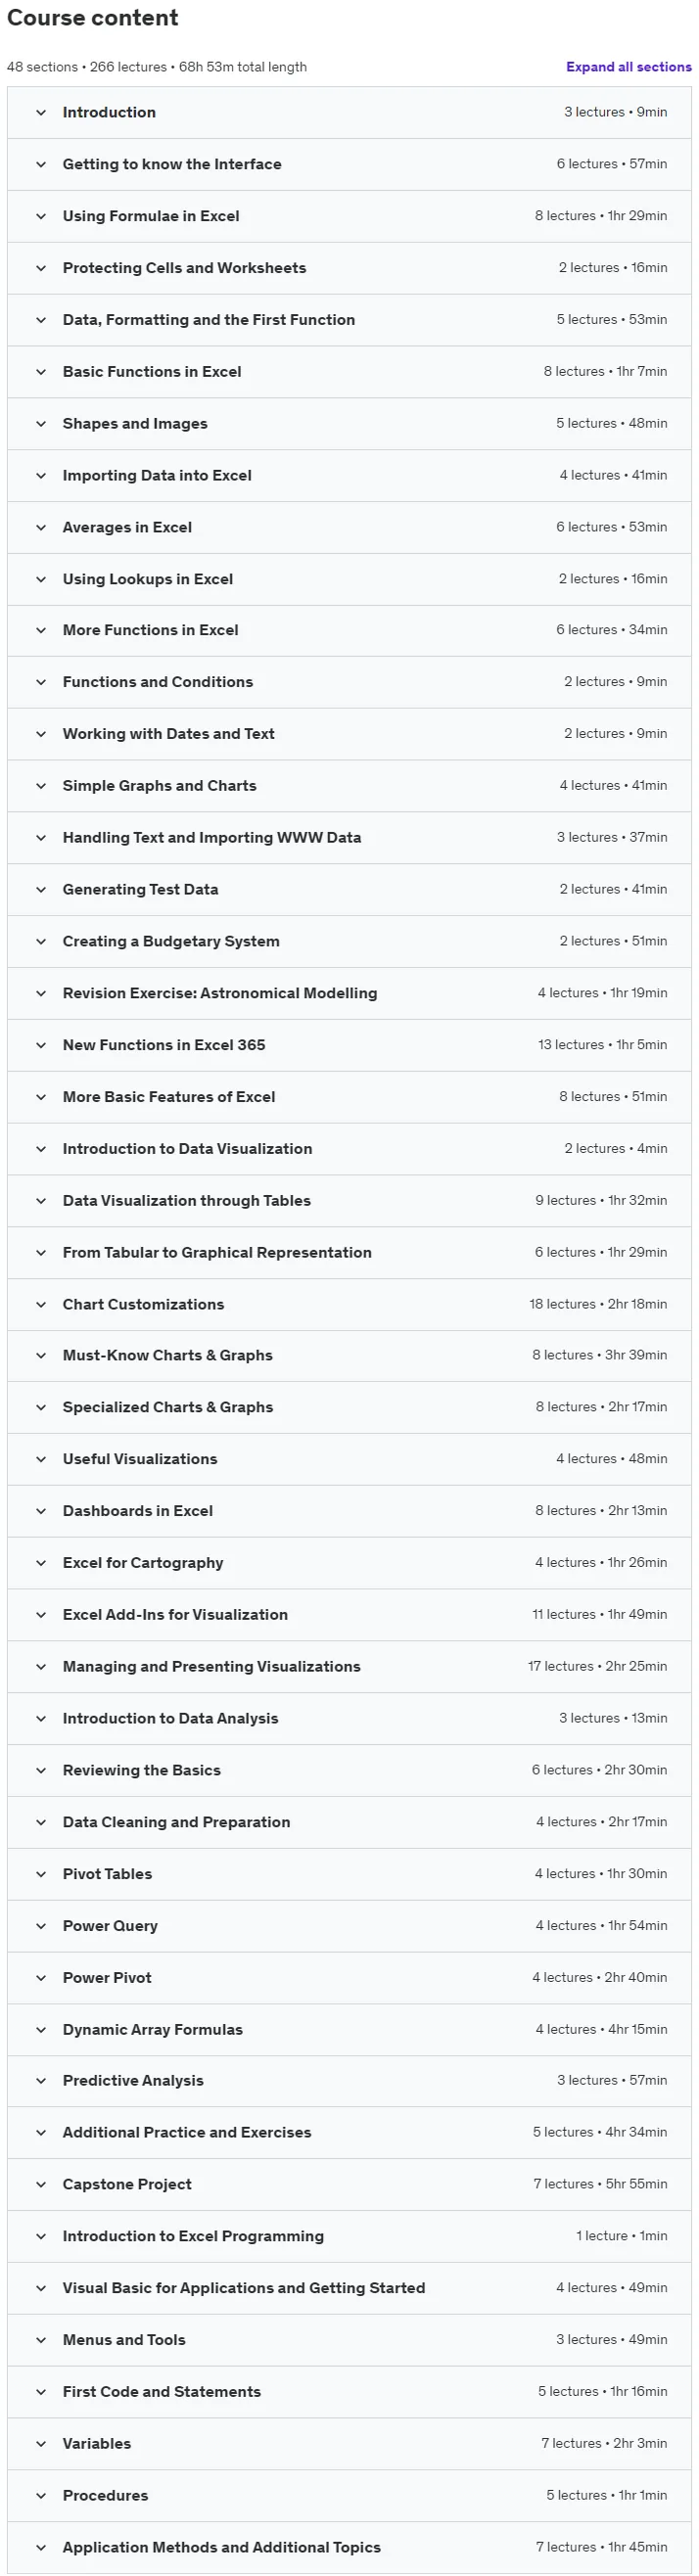Expand chevron next to Simple Graphs and Charts
This screenshot has height=2576, width=699.
[x=41, y=786]
